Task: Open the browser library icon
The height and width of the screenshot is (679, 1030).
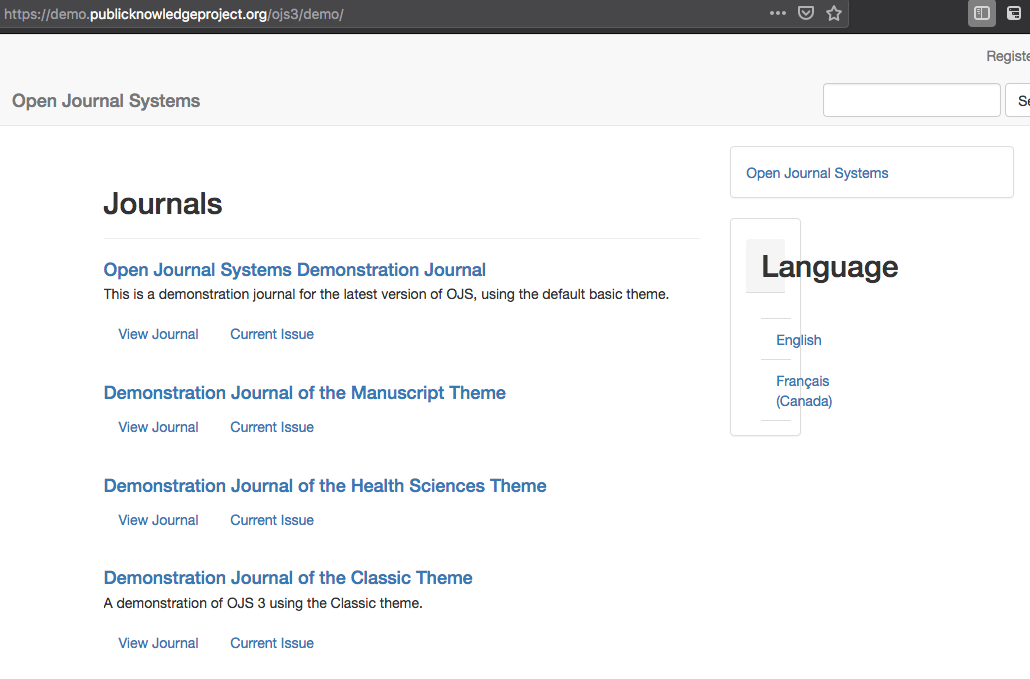Action: tap(1015, 14)
